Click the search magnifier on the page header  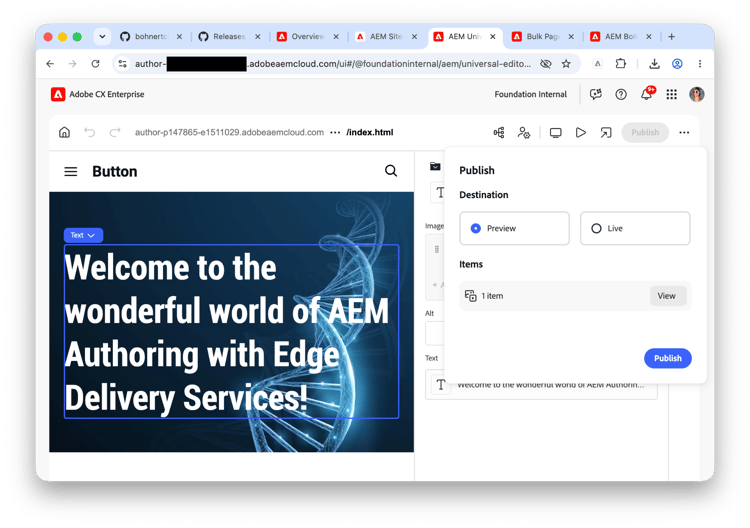pos(391,171)
